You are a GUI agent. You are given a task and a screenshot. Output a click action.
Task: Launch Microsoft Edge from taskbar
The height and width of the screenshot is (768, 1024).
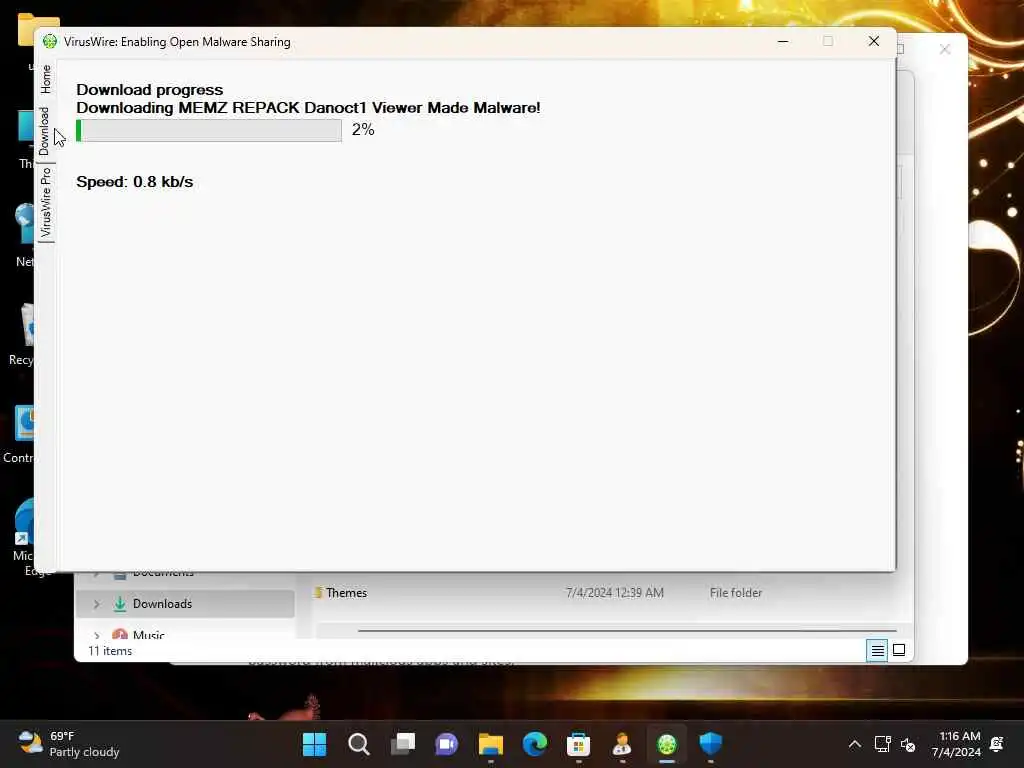(535, 744)
